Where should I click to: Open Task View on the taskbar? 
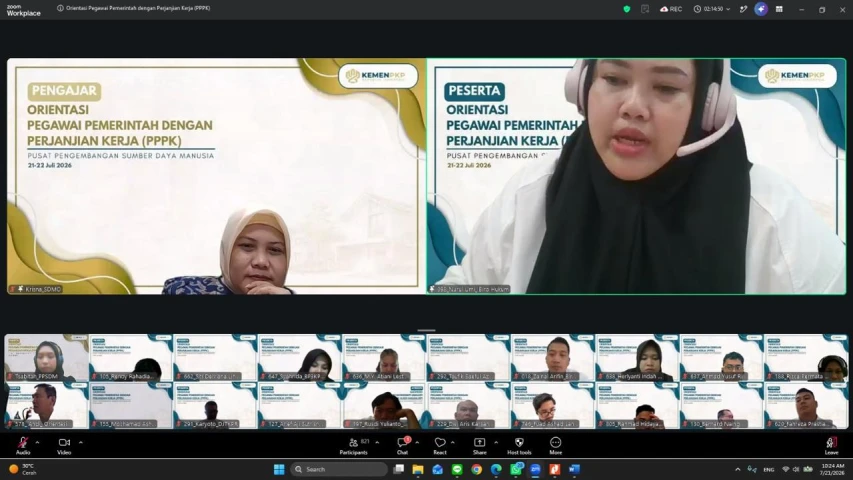(x=399, y=469)
